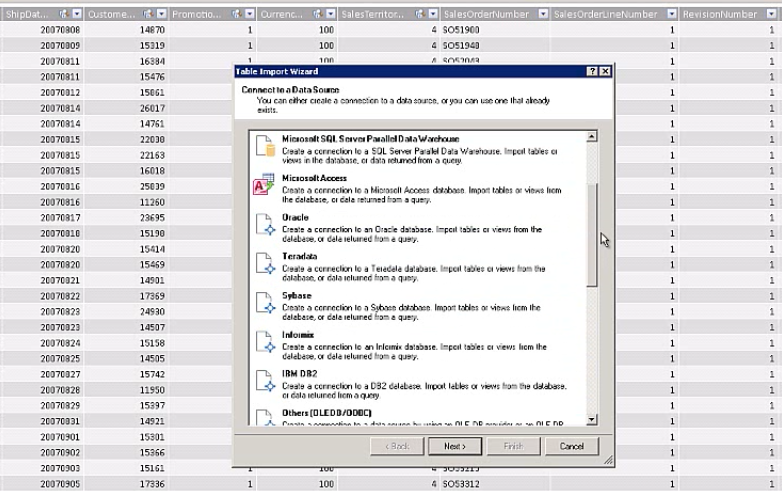This screenshot has height=491, width=782.
Task: Open the SalesTerritoryKey column filter dropdown
Action: (x=433, y=14)
